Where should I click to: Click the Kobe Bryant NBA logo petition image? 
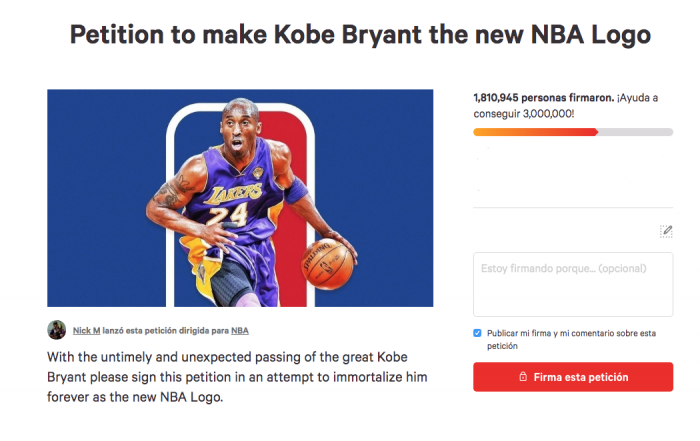(x=240, y=197)
